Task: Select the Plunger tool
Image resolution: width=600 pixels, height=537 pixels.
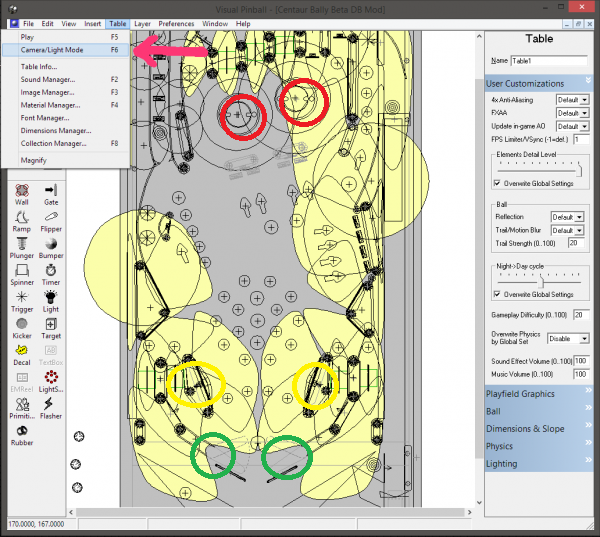Action: tap(22, 248)
